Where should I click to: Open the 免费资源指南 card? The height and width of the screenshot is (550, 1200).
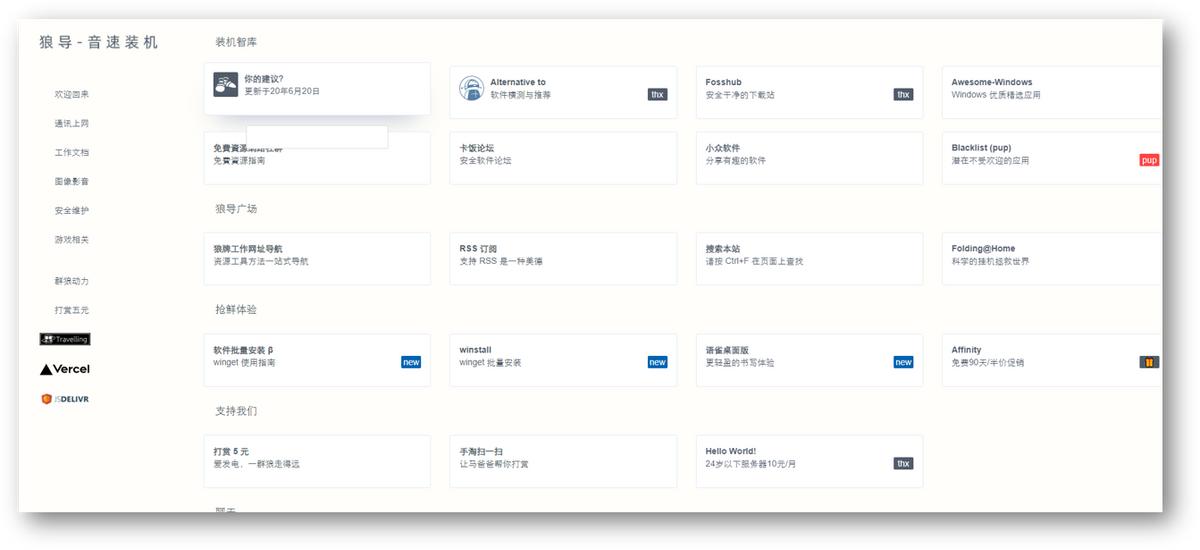[x=317, y=158]
